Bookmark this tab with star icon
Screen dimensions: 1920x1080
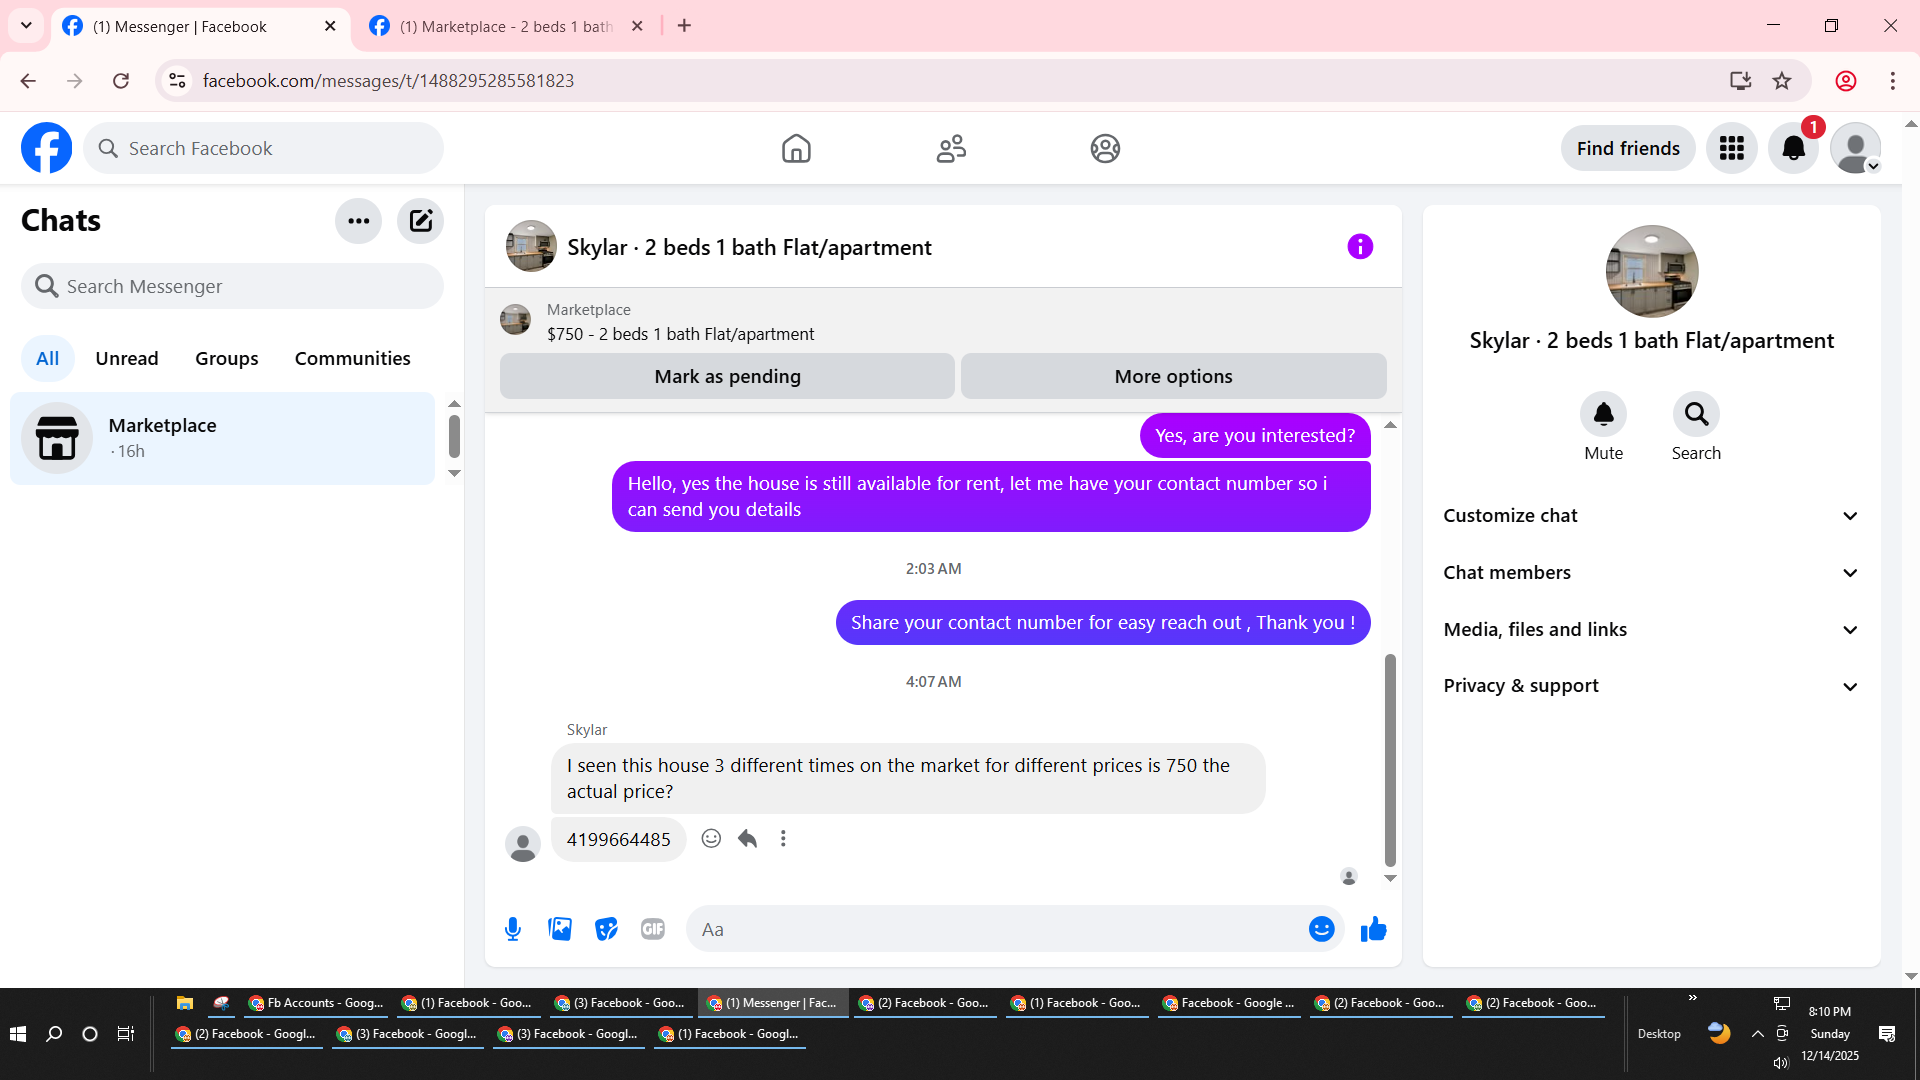pos(1782,81)
